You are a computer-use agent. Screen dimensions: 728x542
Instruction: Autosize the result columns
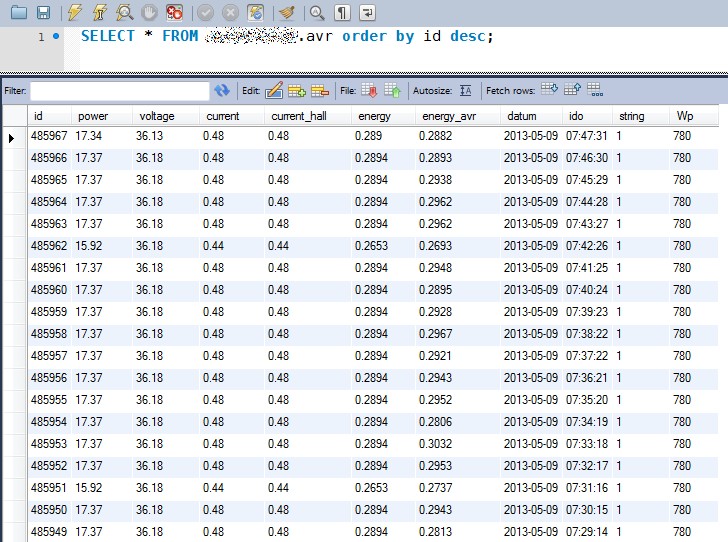click(466, 90)
